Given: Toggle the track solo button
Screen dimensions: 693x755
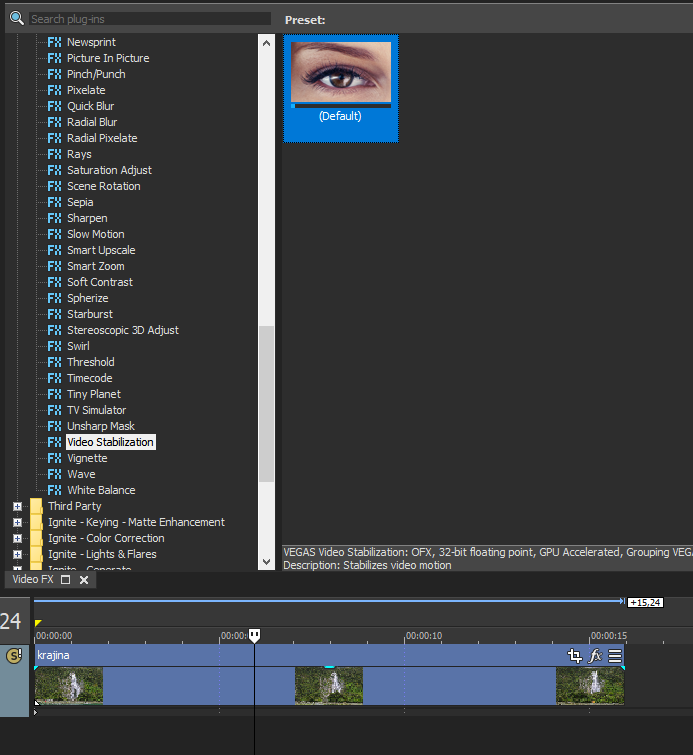Looking at the screenshot, I should [14, 656].
